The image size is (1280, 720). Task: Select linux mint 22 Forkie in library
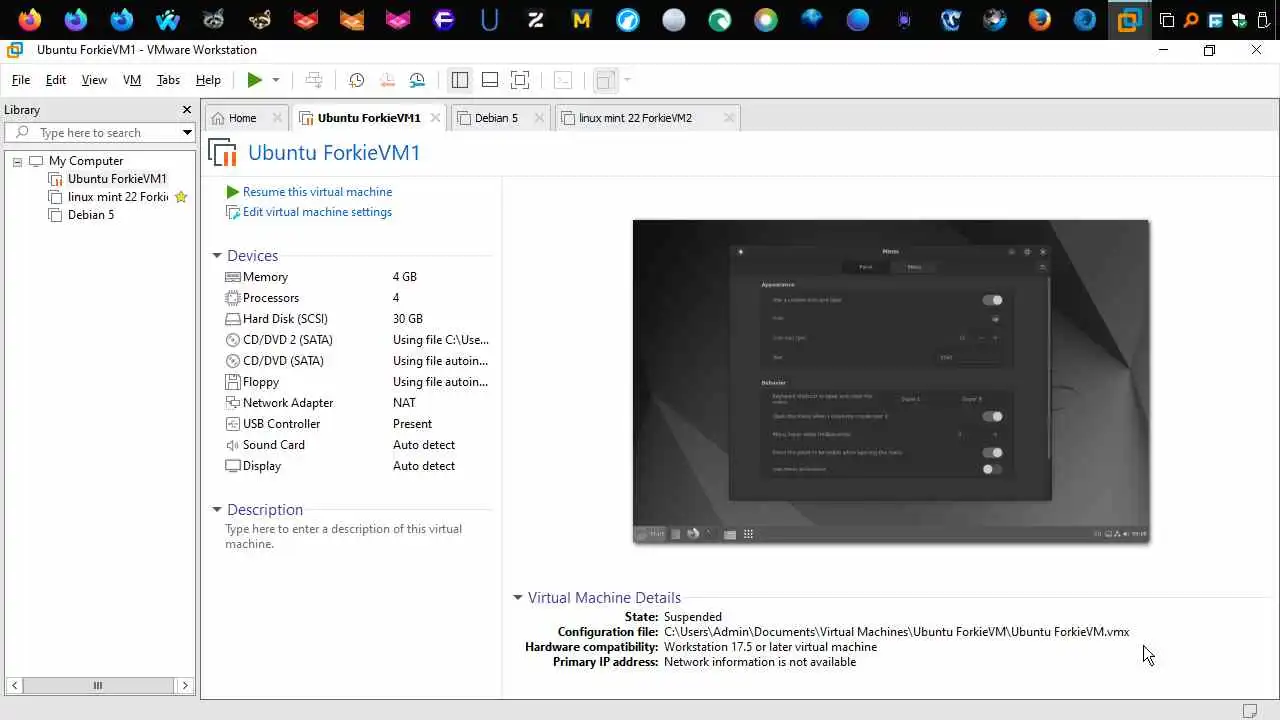118,197
